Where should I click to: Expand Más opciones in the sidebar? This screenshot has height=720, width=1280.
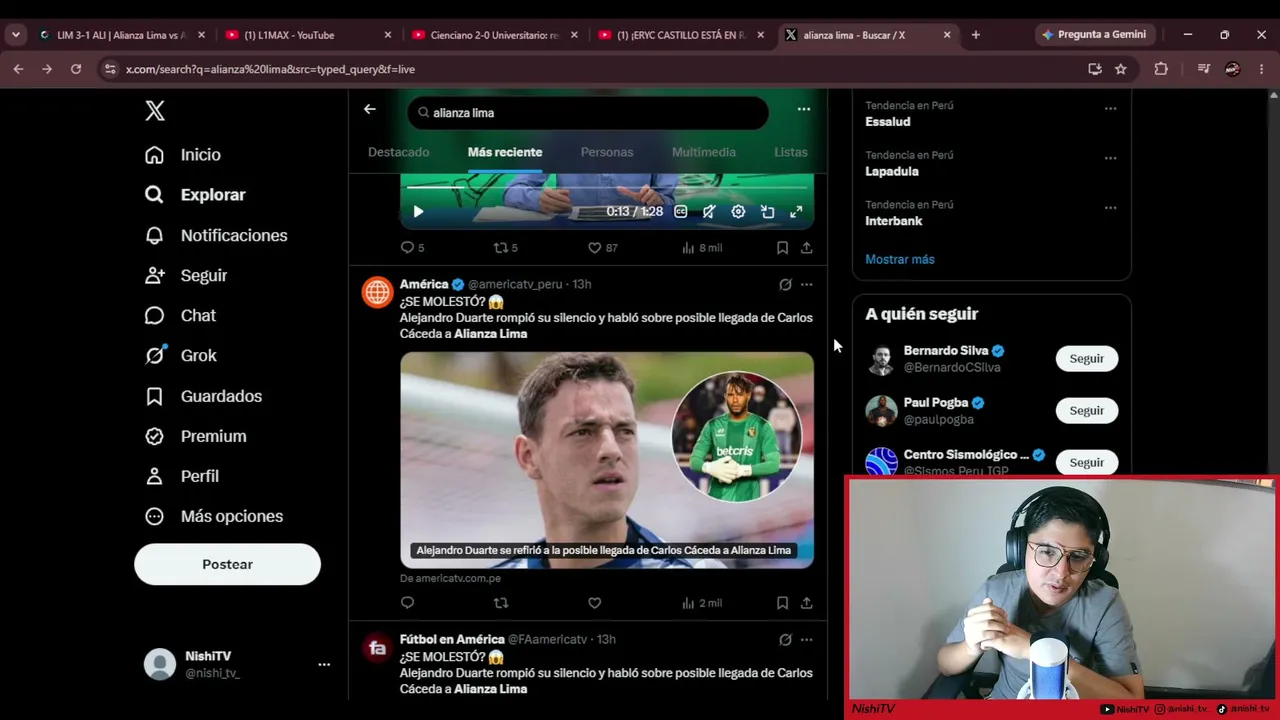click(x=214, y=516)
